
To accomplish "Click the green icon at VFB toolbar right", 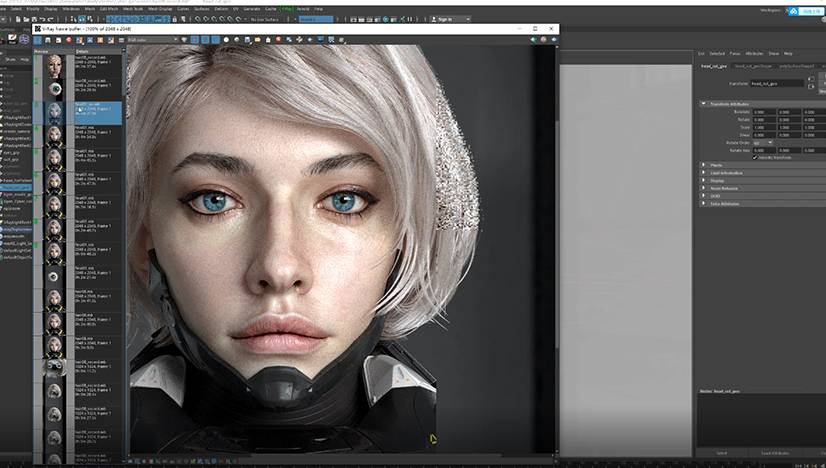I will tap(534, 40).
